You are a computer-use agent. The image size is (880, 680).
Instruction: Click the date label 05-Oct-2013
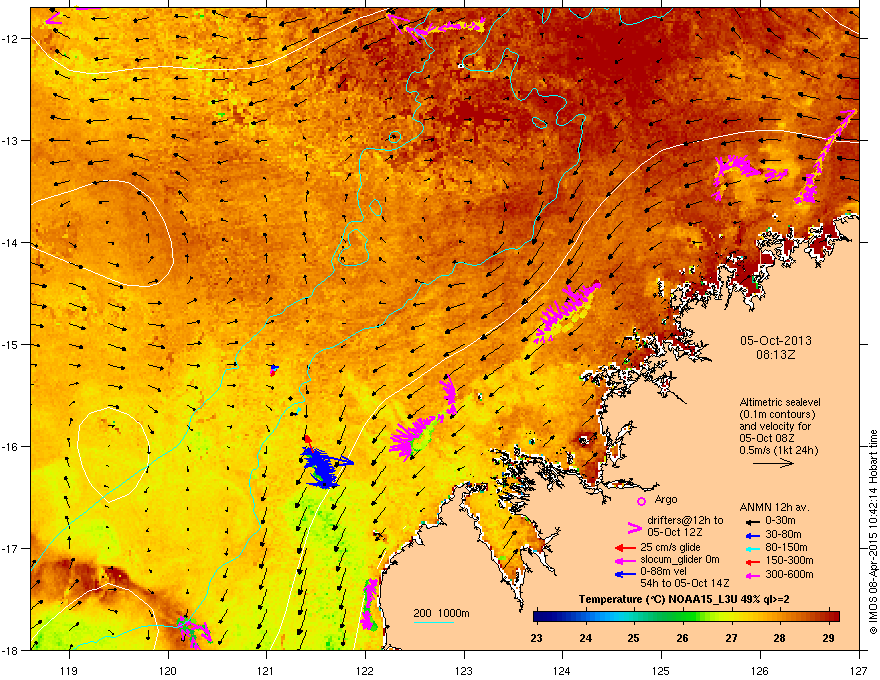pyautogui.click(x=776, y=341)
